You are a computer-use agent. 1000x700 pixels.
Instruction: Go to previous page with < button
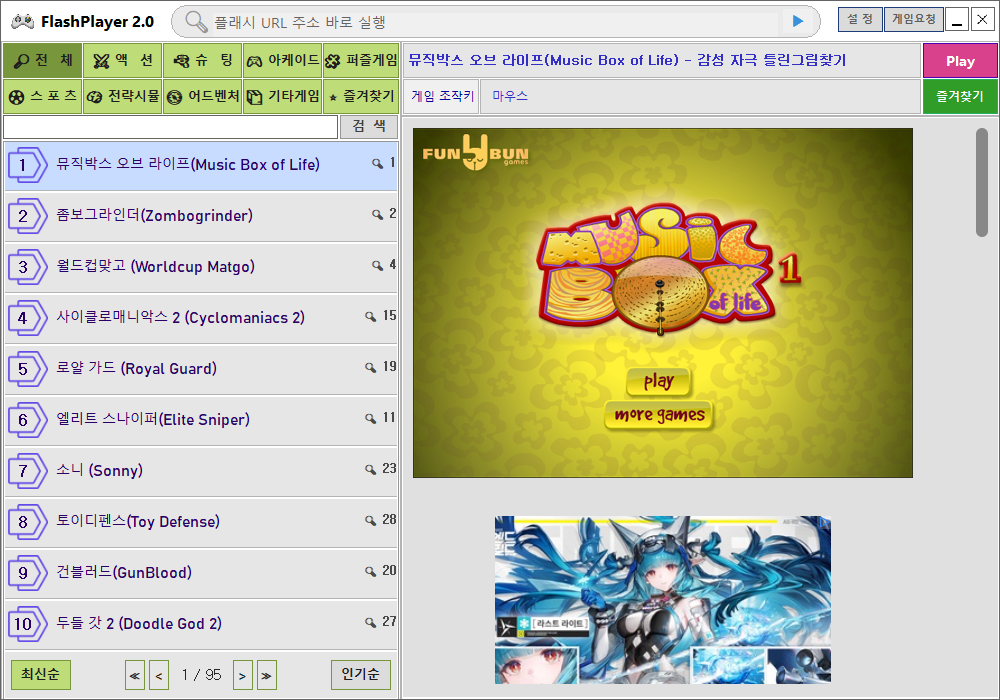pos(159,675)
